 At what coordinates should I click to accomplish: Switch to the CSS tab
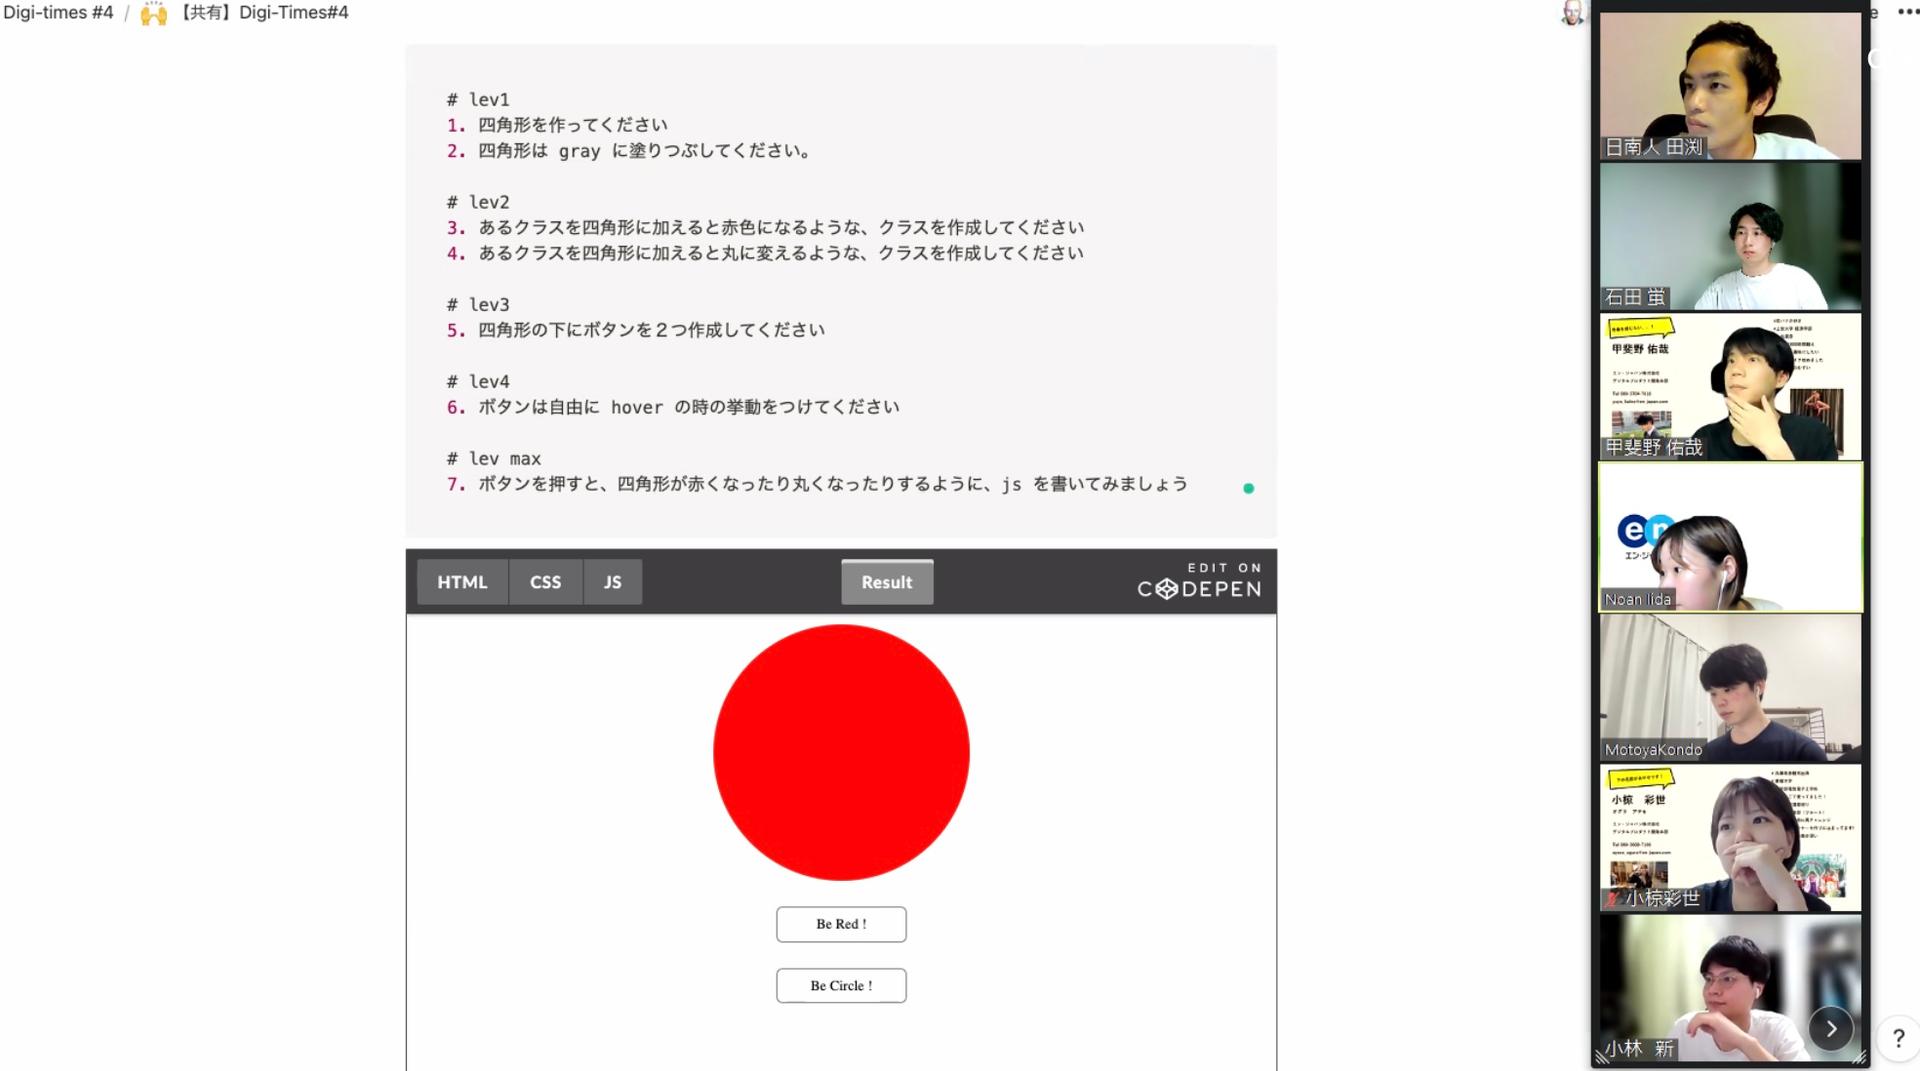click(x=545, y=582)
